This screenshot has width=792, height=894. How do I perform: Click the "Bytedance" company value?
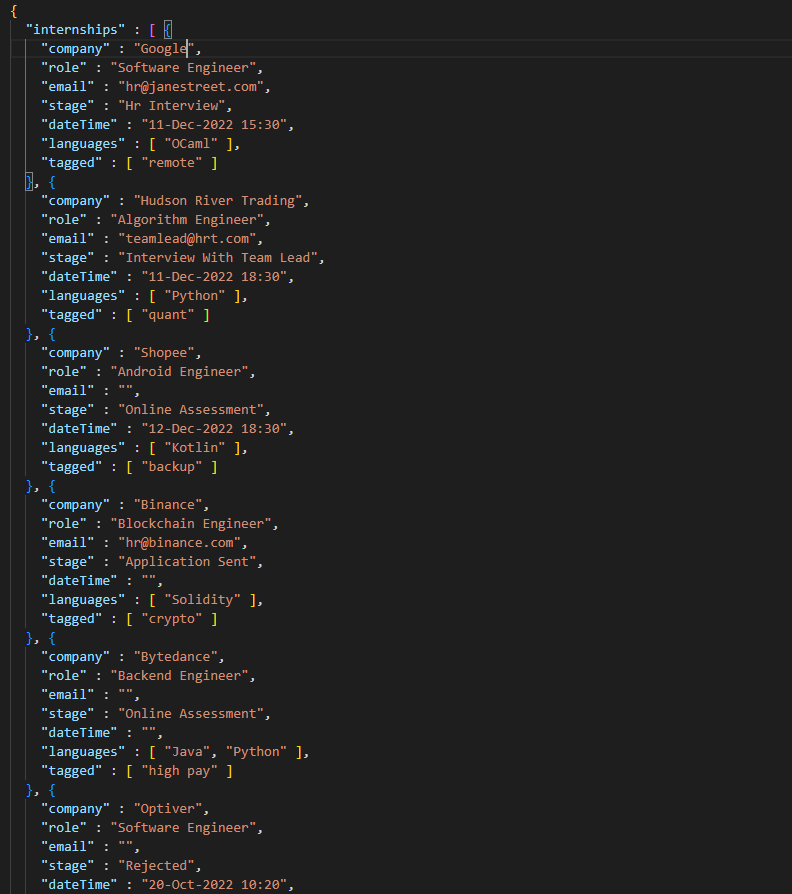[x=176, y=657]
